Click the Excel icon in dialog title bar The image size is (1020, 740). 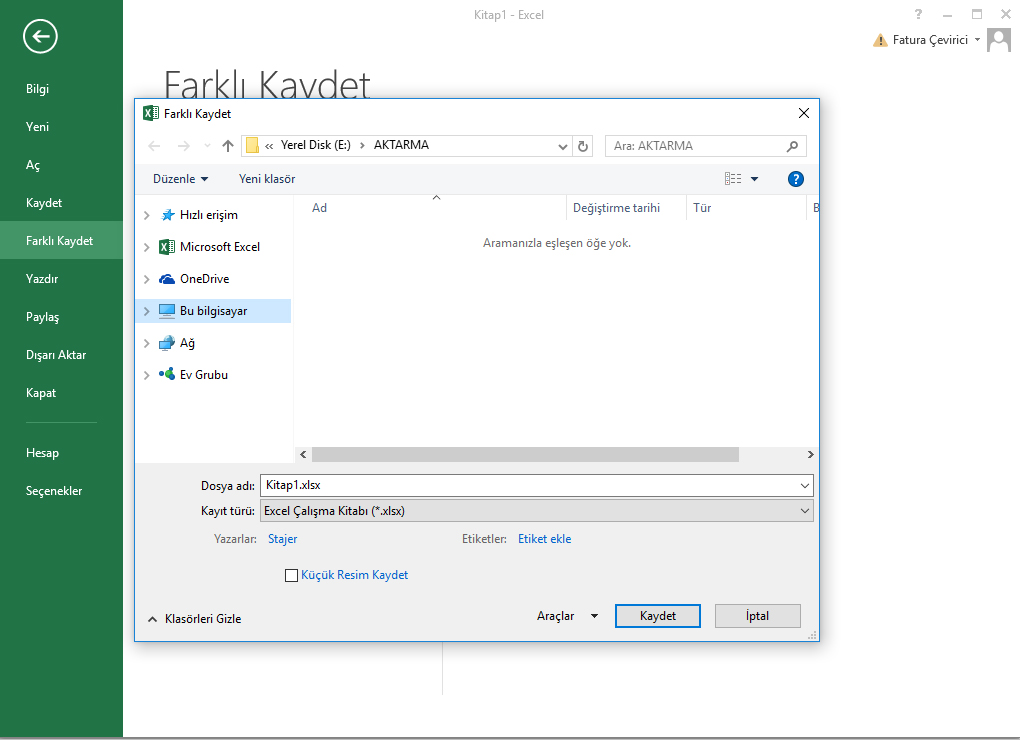151,113
